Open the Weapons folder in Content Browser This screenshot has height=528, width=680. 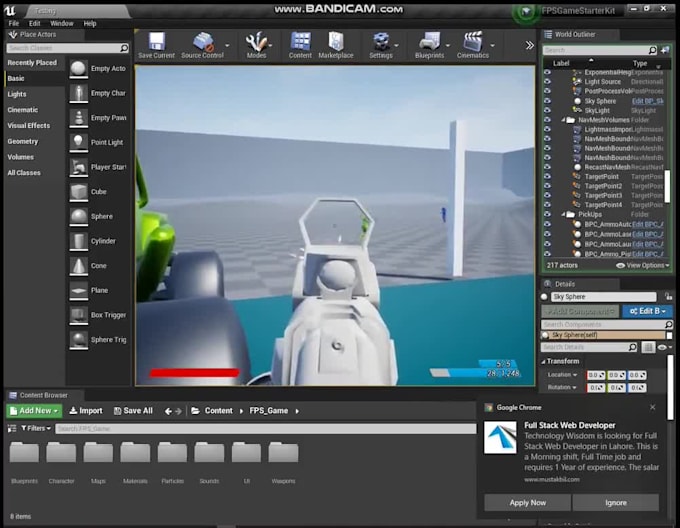pos(283,455)
